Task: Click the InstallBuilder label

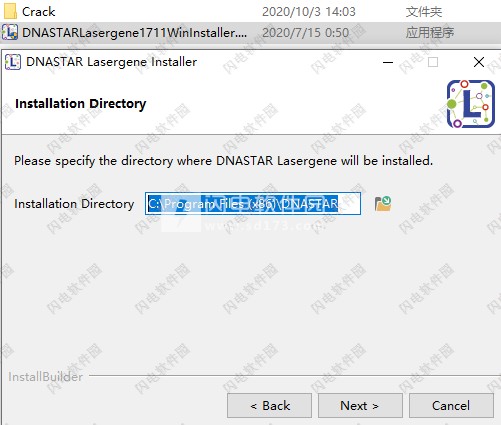Action: click(x=46, y=377)
